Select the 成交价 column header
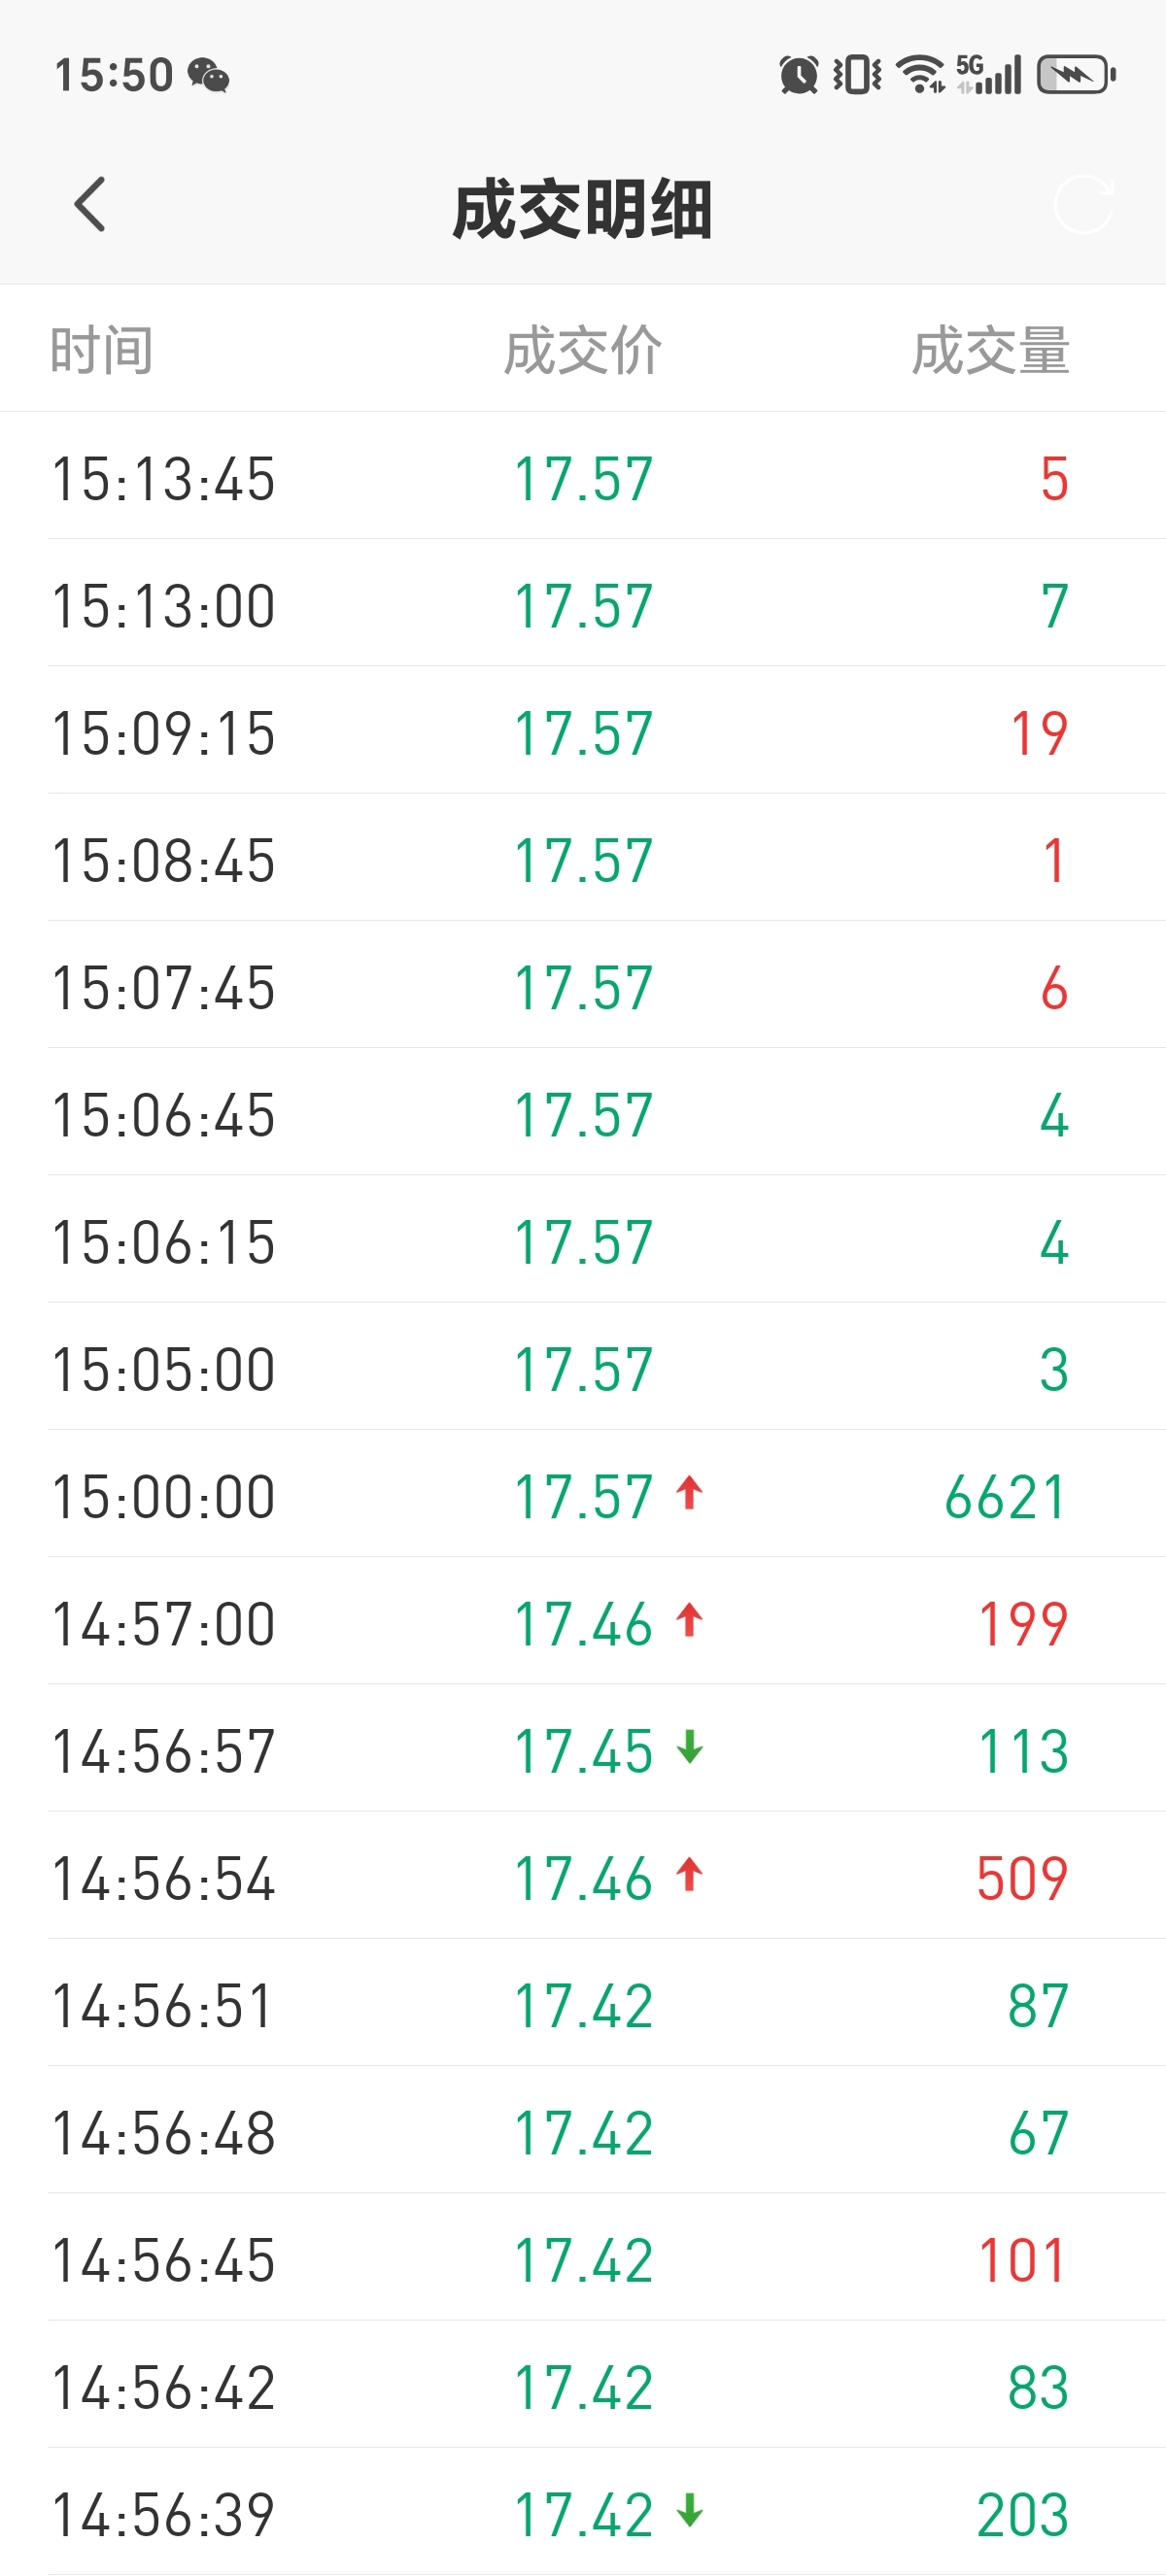The image size is (1166, 2576). pos(582,350)
